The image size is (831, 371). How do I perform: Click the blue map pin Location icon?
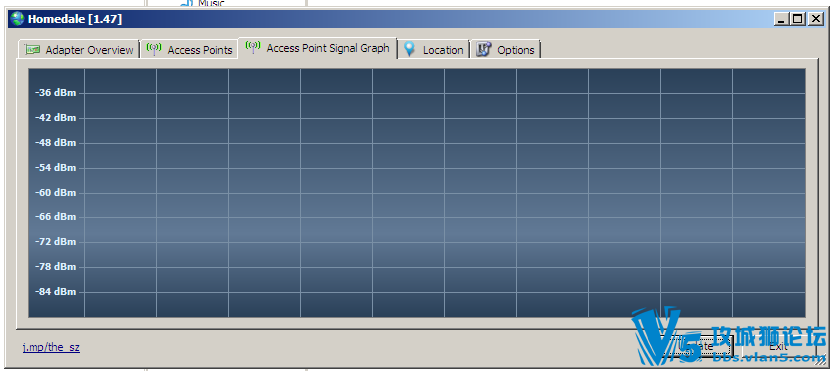pos(409,49)
